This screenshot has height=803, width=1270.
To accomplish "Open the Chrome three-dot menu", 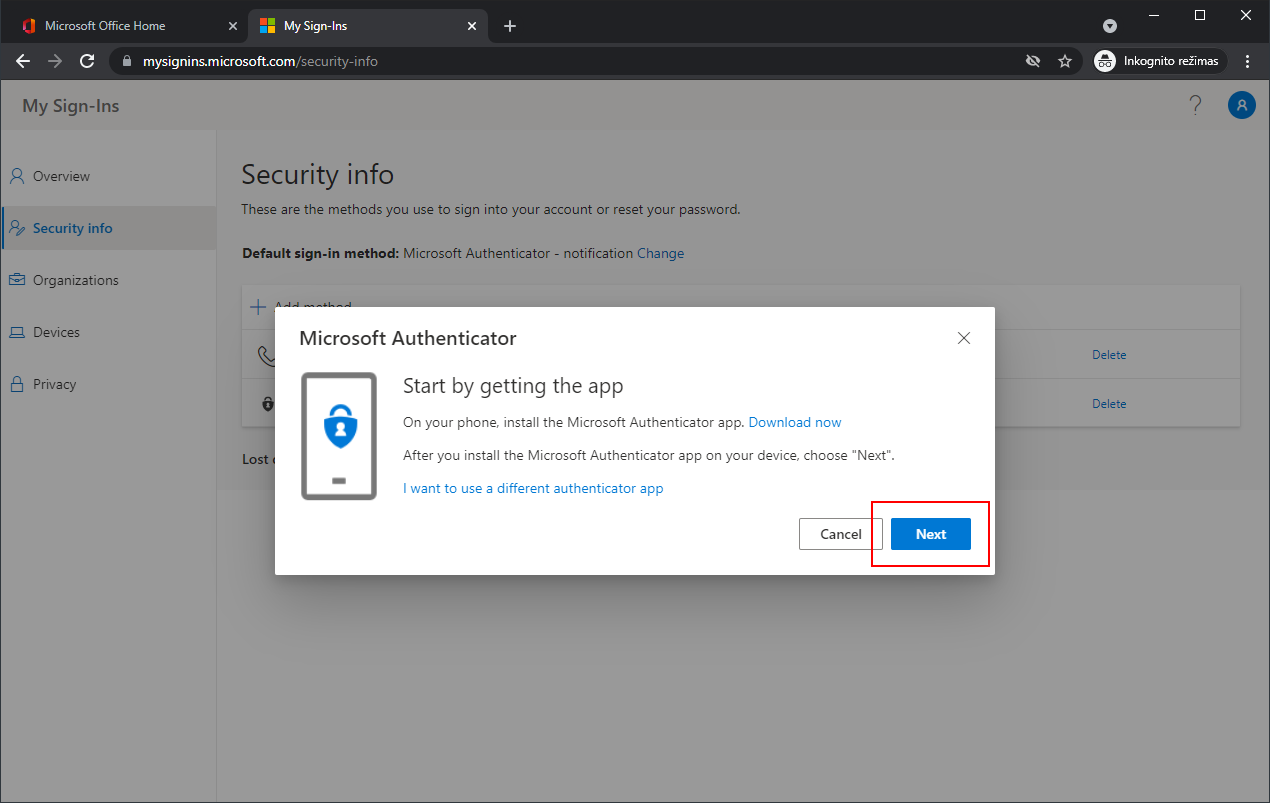I will (1247, 61).
